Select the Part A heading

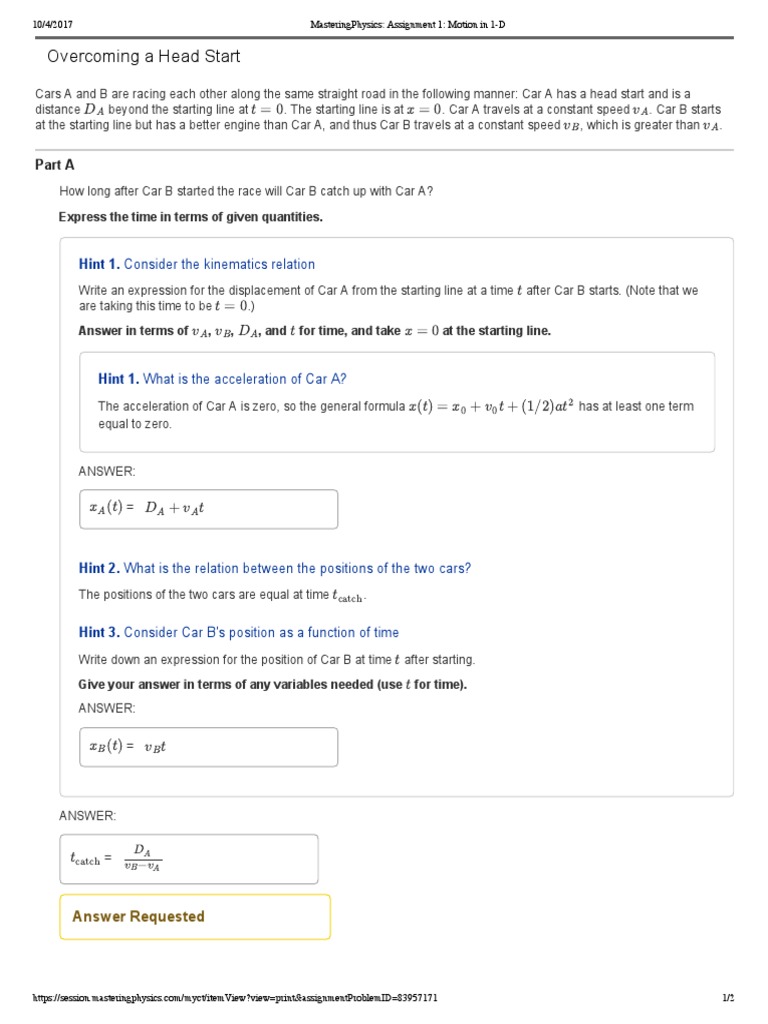55,165
